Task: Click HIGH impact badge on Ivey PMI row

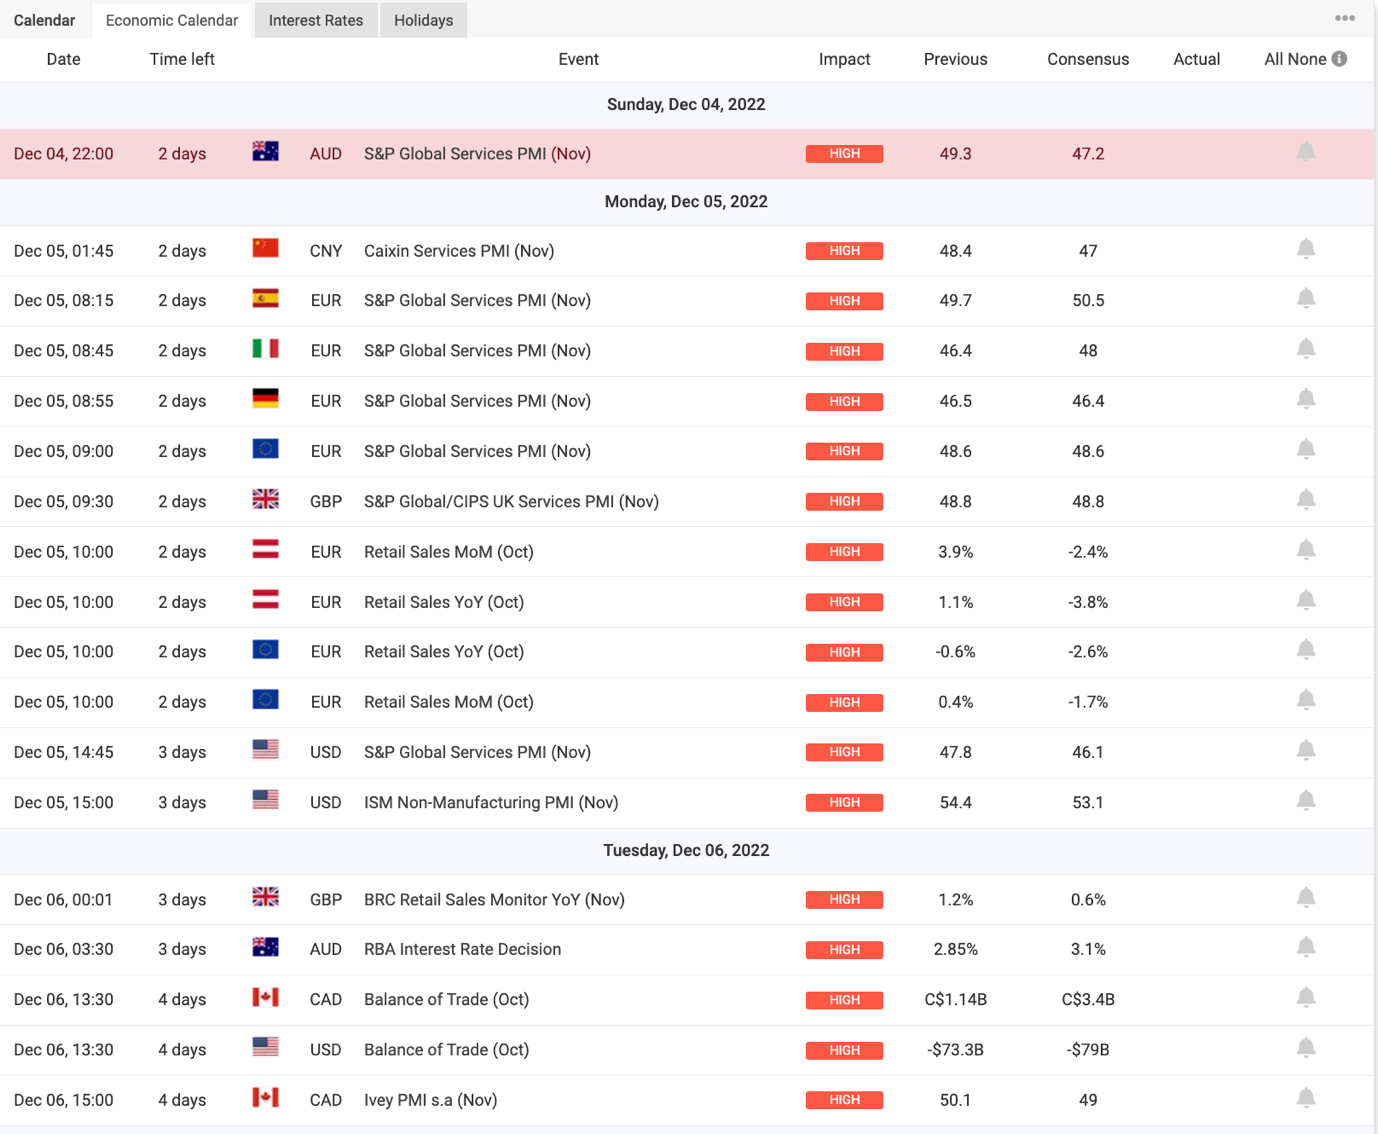Action: coord(844,1100)
